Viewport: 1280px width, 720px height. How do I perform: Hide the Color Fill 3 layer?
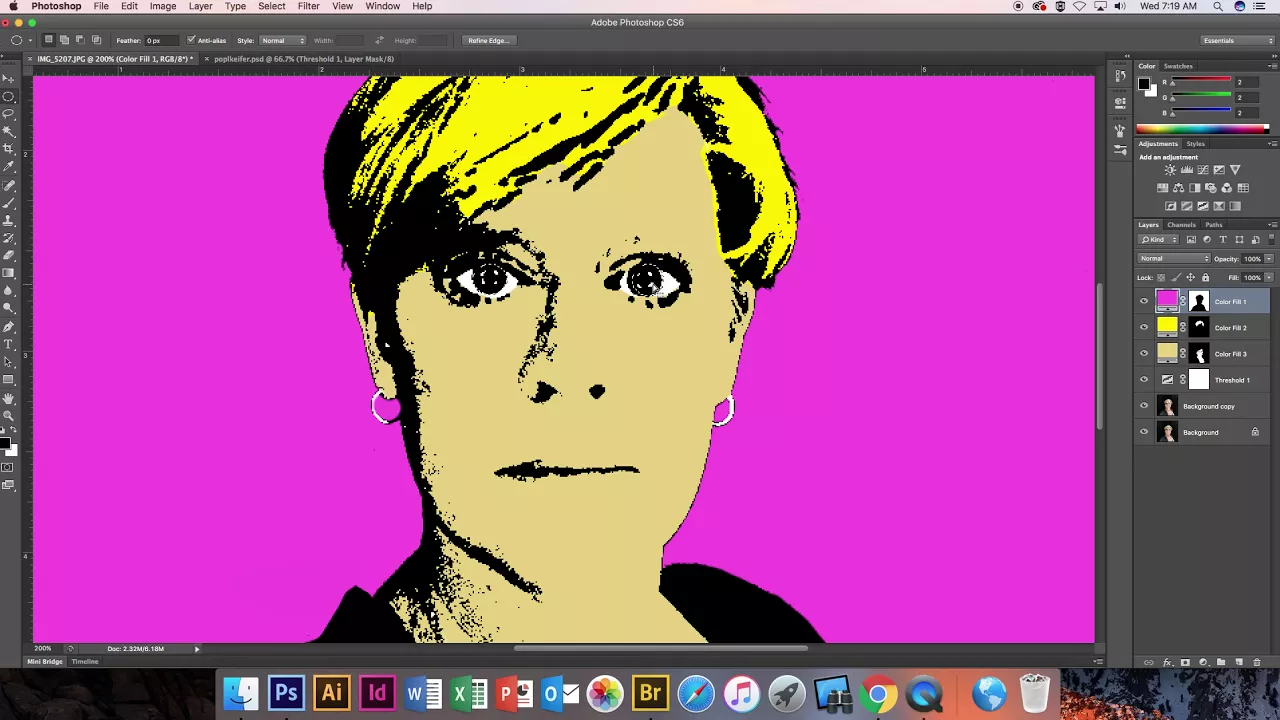pos(1144,353)
